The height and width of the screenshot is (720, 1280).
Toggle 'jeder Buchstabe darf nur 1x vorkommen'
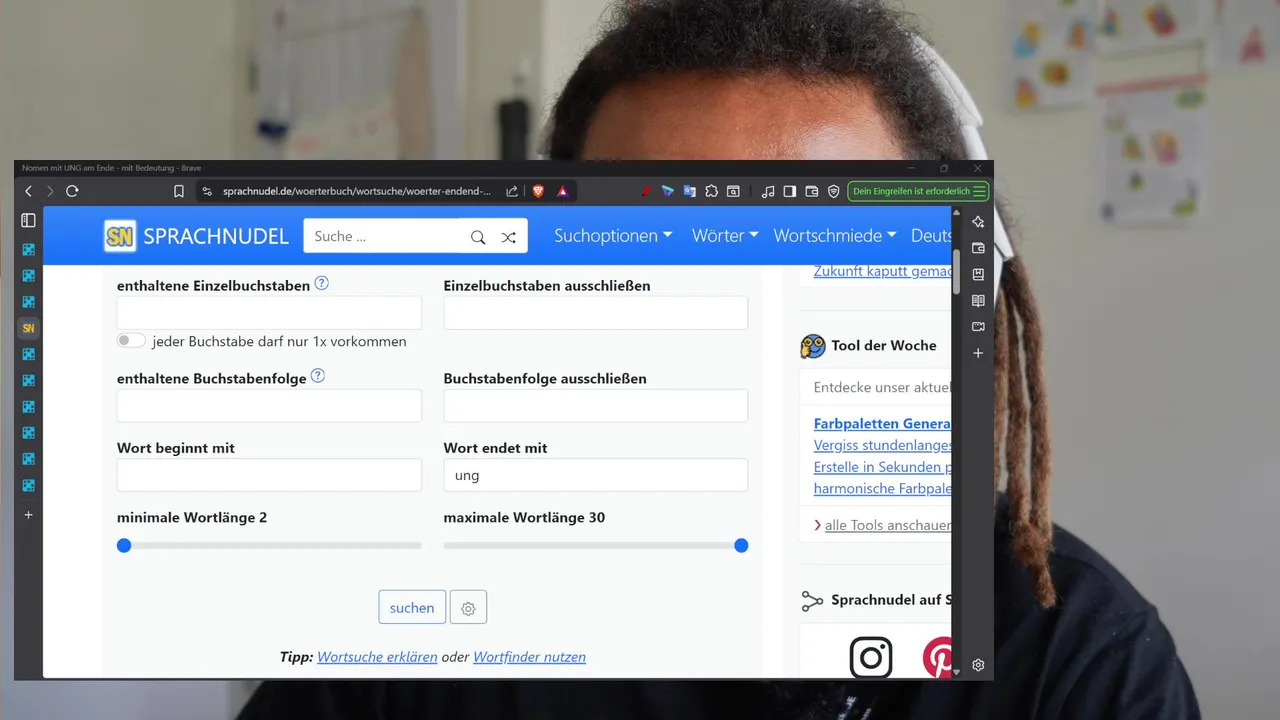(131, 341)
